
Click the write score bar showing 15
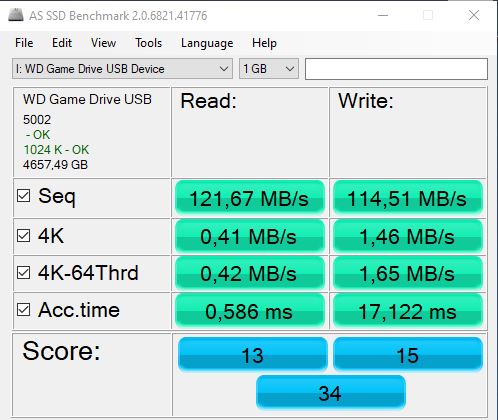[408, 354]
